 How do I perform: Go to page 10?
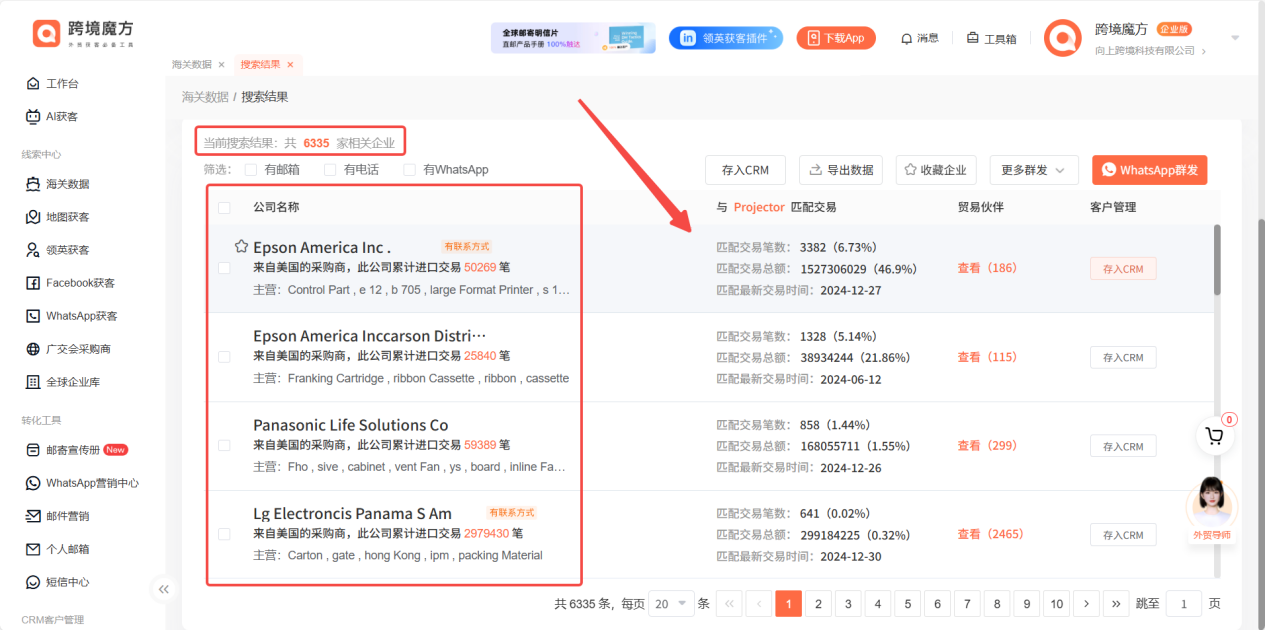[x=1056, y=604]
